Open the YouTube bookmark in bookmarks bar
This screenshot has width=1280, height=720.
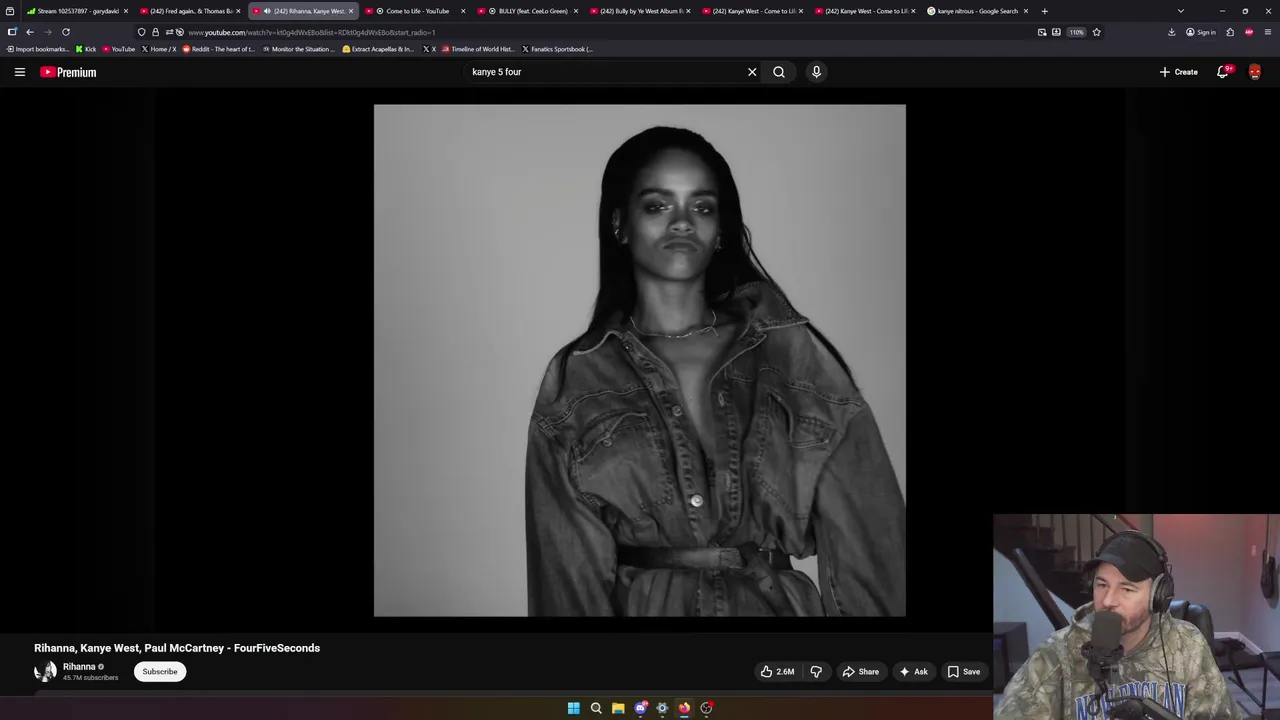tap(119, 49)
